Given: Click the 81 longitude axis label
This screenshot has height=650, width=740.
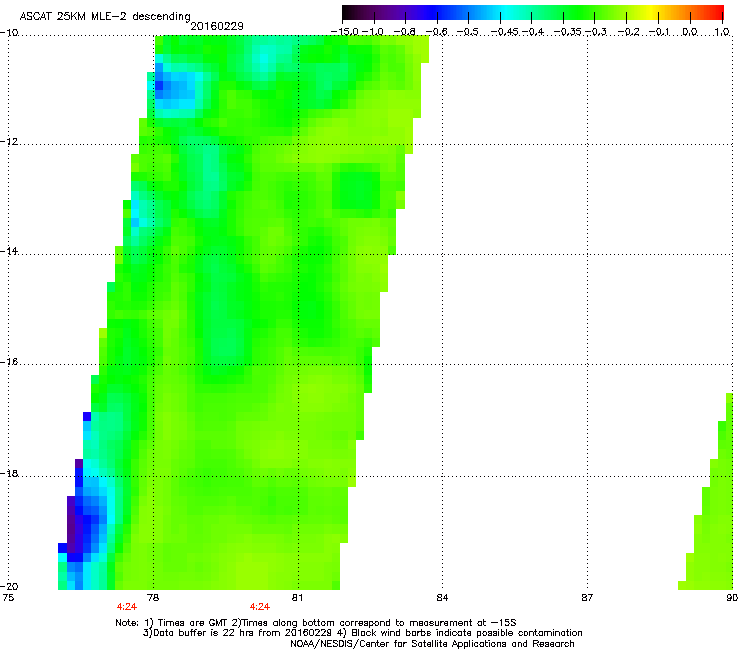Looking at the screenshot, I should tap(297, 598).
